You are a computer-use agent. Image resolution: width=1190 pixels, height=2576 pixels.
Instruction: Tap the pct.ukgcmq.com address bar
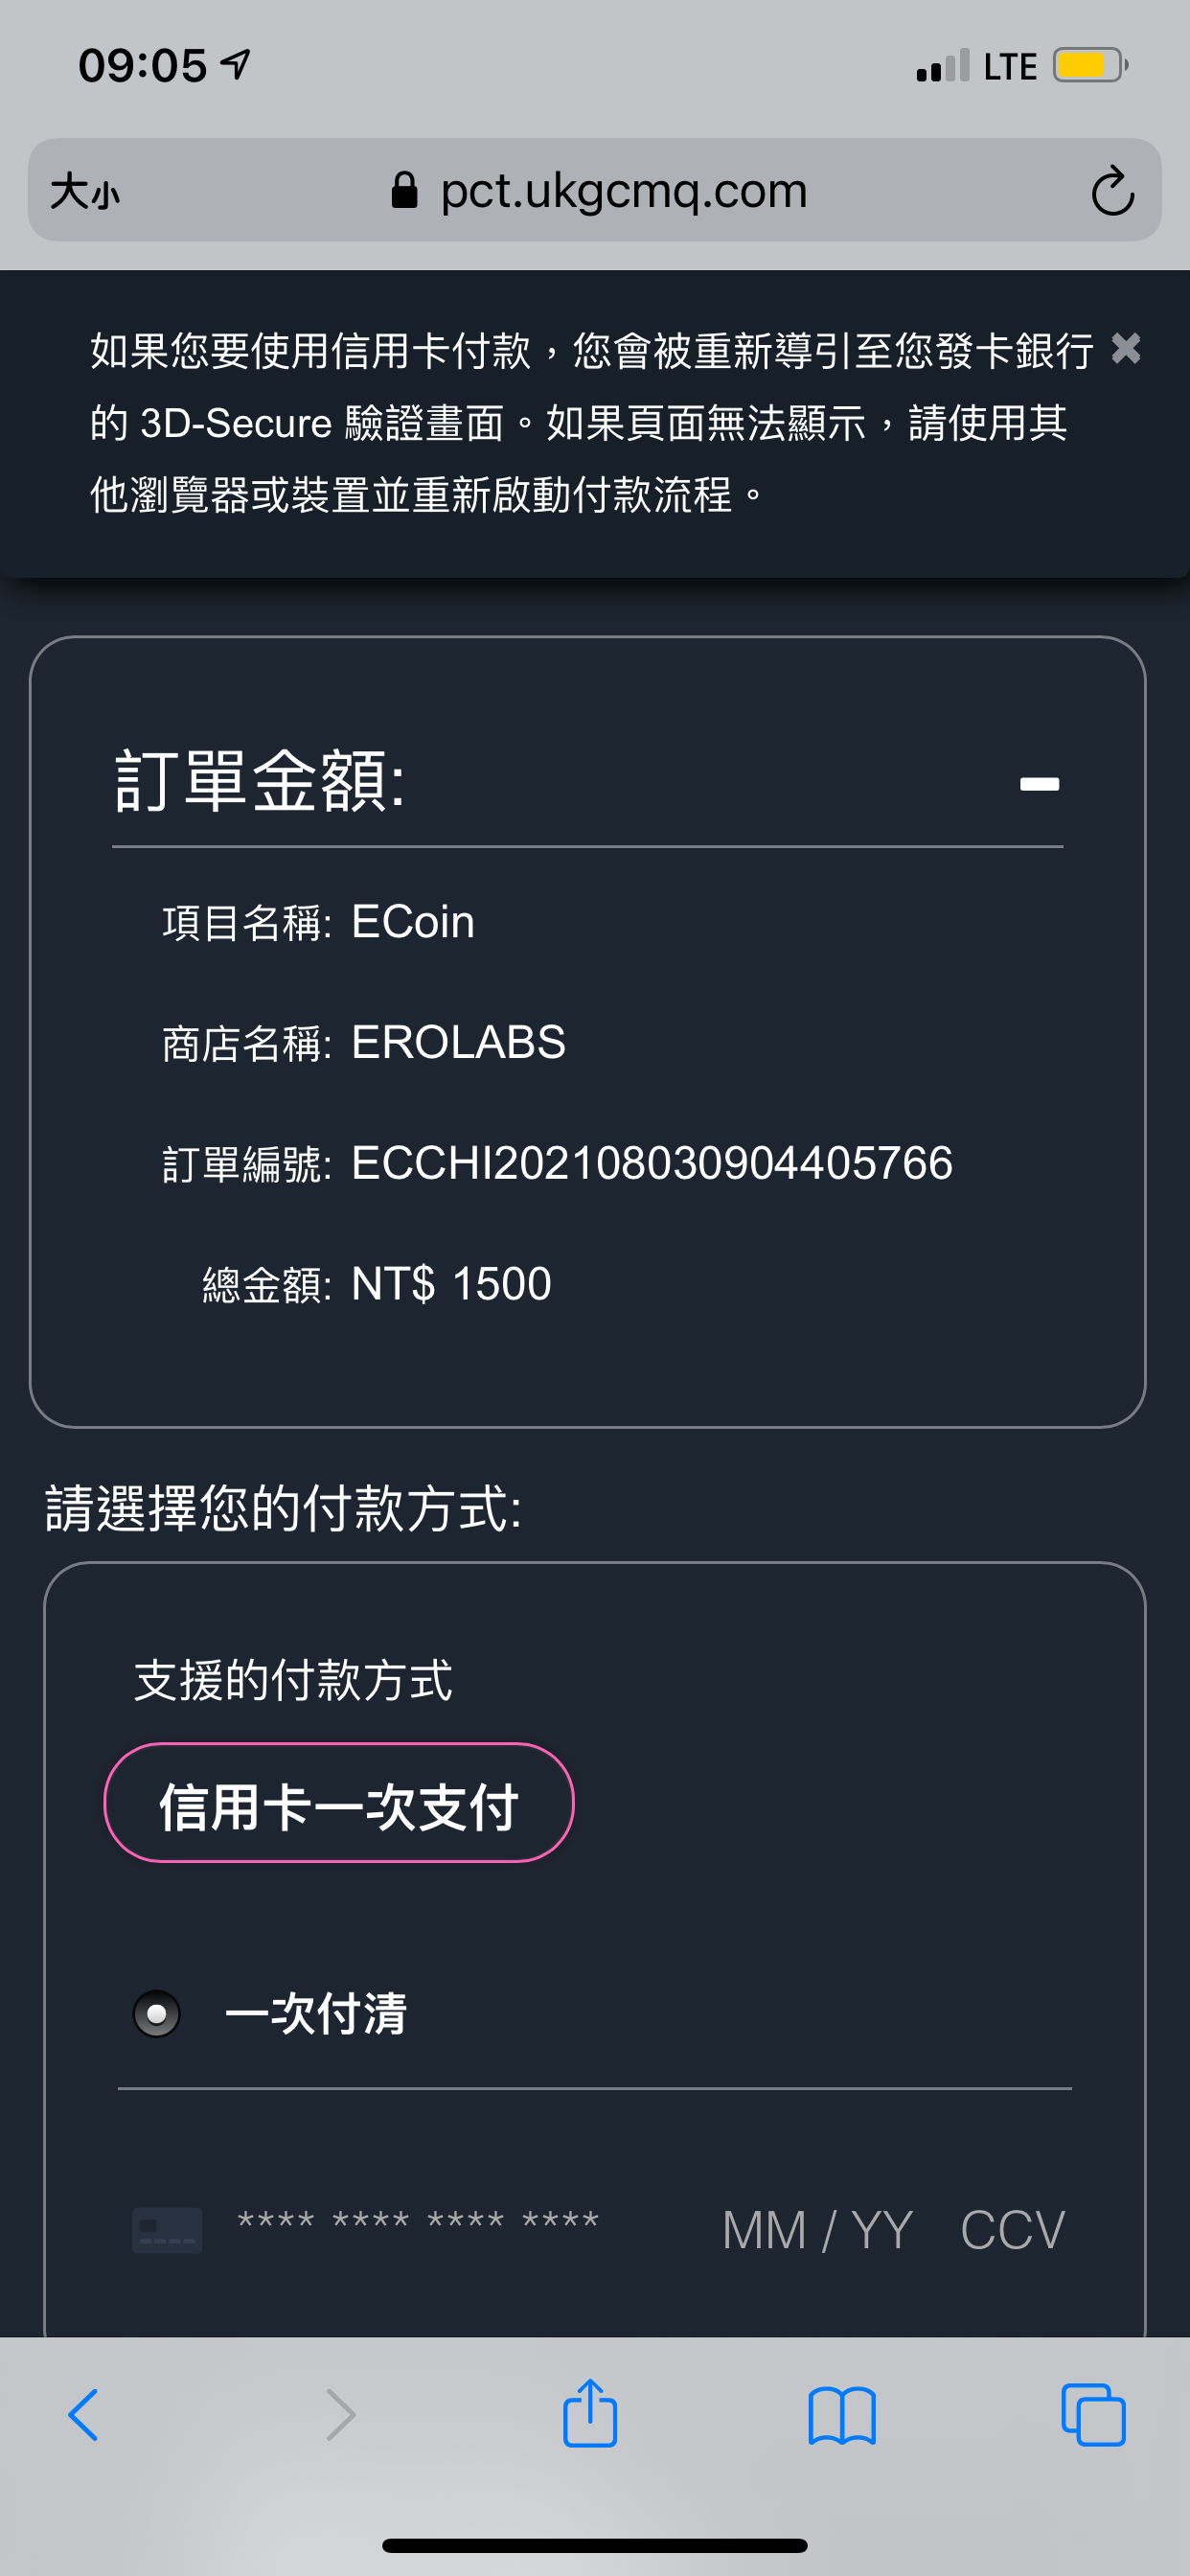point(595,190)
